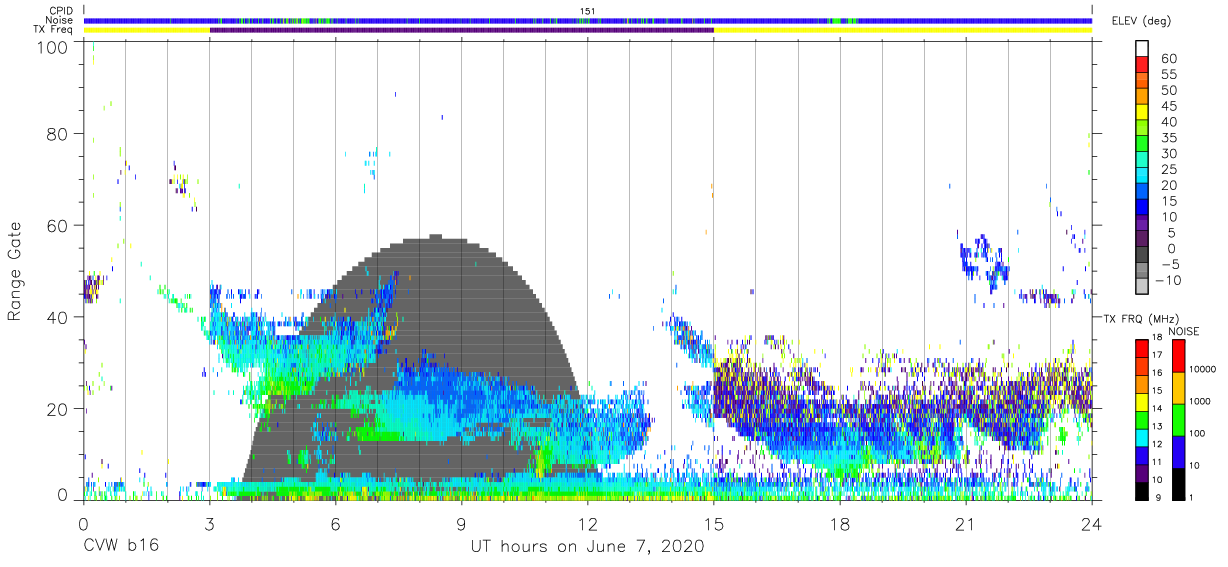Click elevation colorbar value 50
This screenshot has height=567, width=1228.
click(1168, 91)
